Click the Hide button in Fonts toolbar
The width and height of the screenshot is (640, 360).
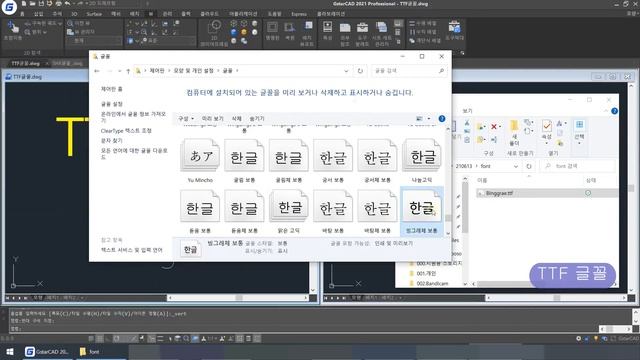pos(257,119)
